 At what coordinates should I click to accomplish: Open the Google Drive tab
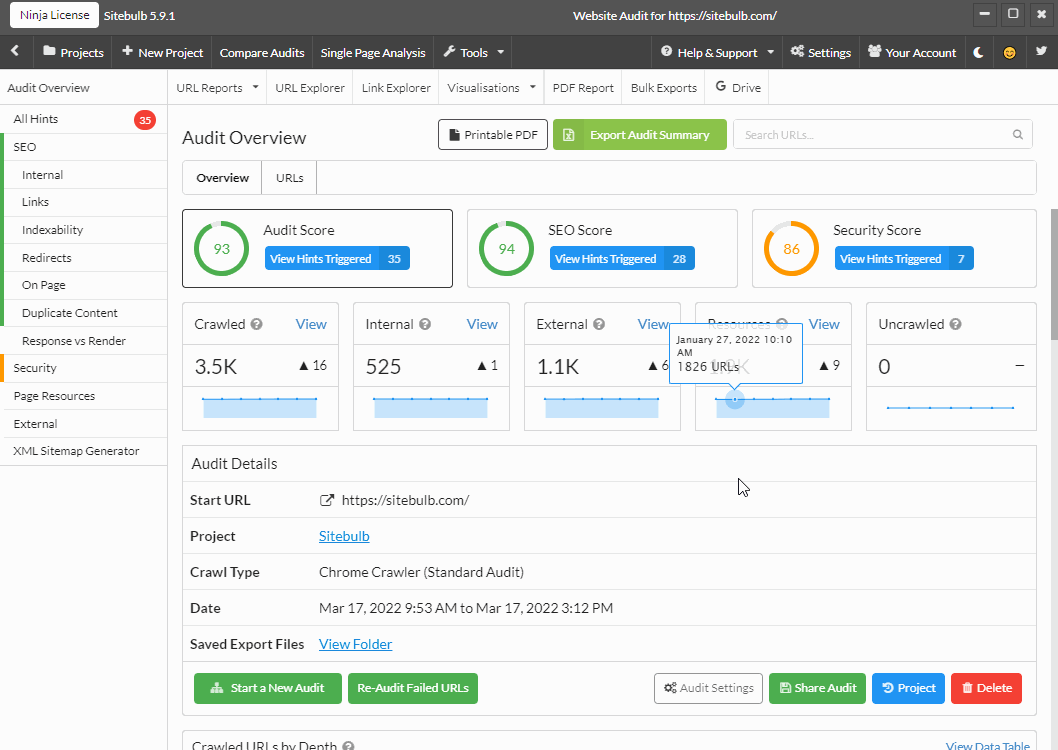(737, 88)
